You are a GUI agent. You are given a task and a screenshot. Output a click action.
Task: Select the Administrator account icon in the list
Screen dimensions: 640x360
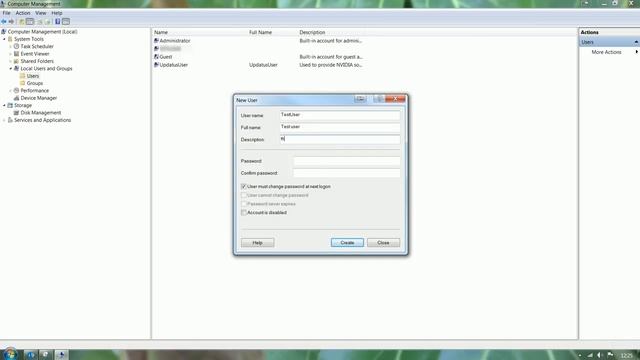pyautogui.click(x=156, y=40)
